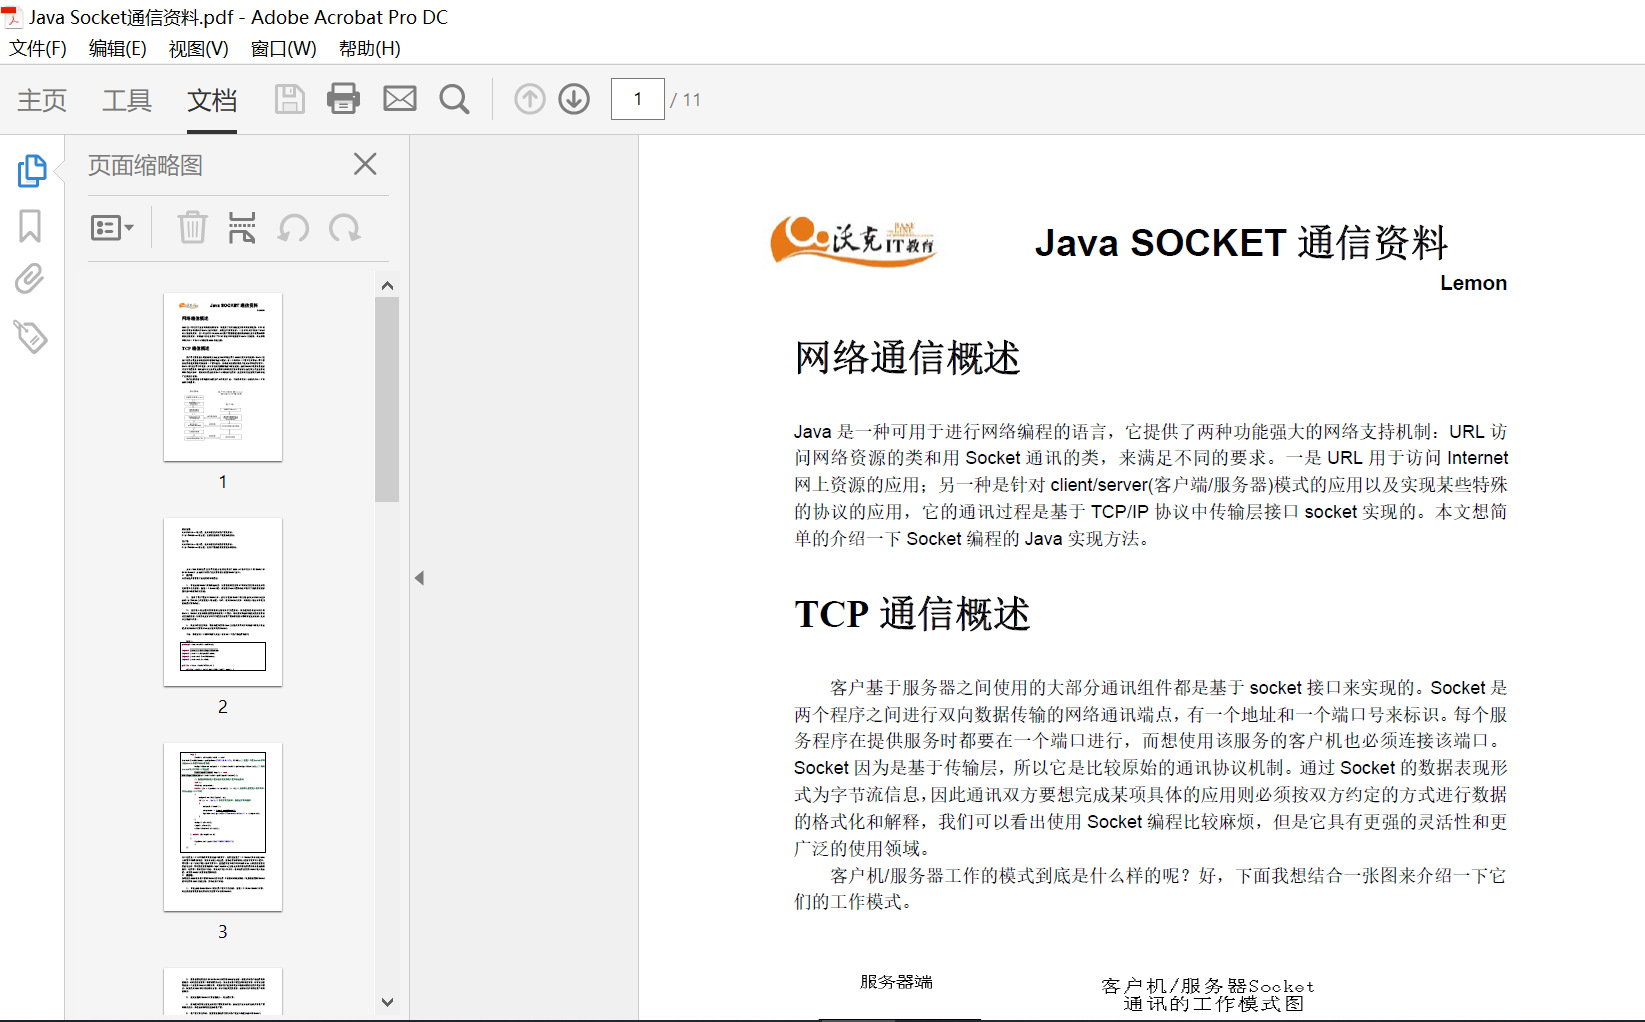Click the thumbnail panel scrollbar handle
Image resolution: width=1645 pixels, height=1022 pixels.
pos(387,399)
